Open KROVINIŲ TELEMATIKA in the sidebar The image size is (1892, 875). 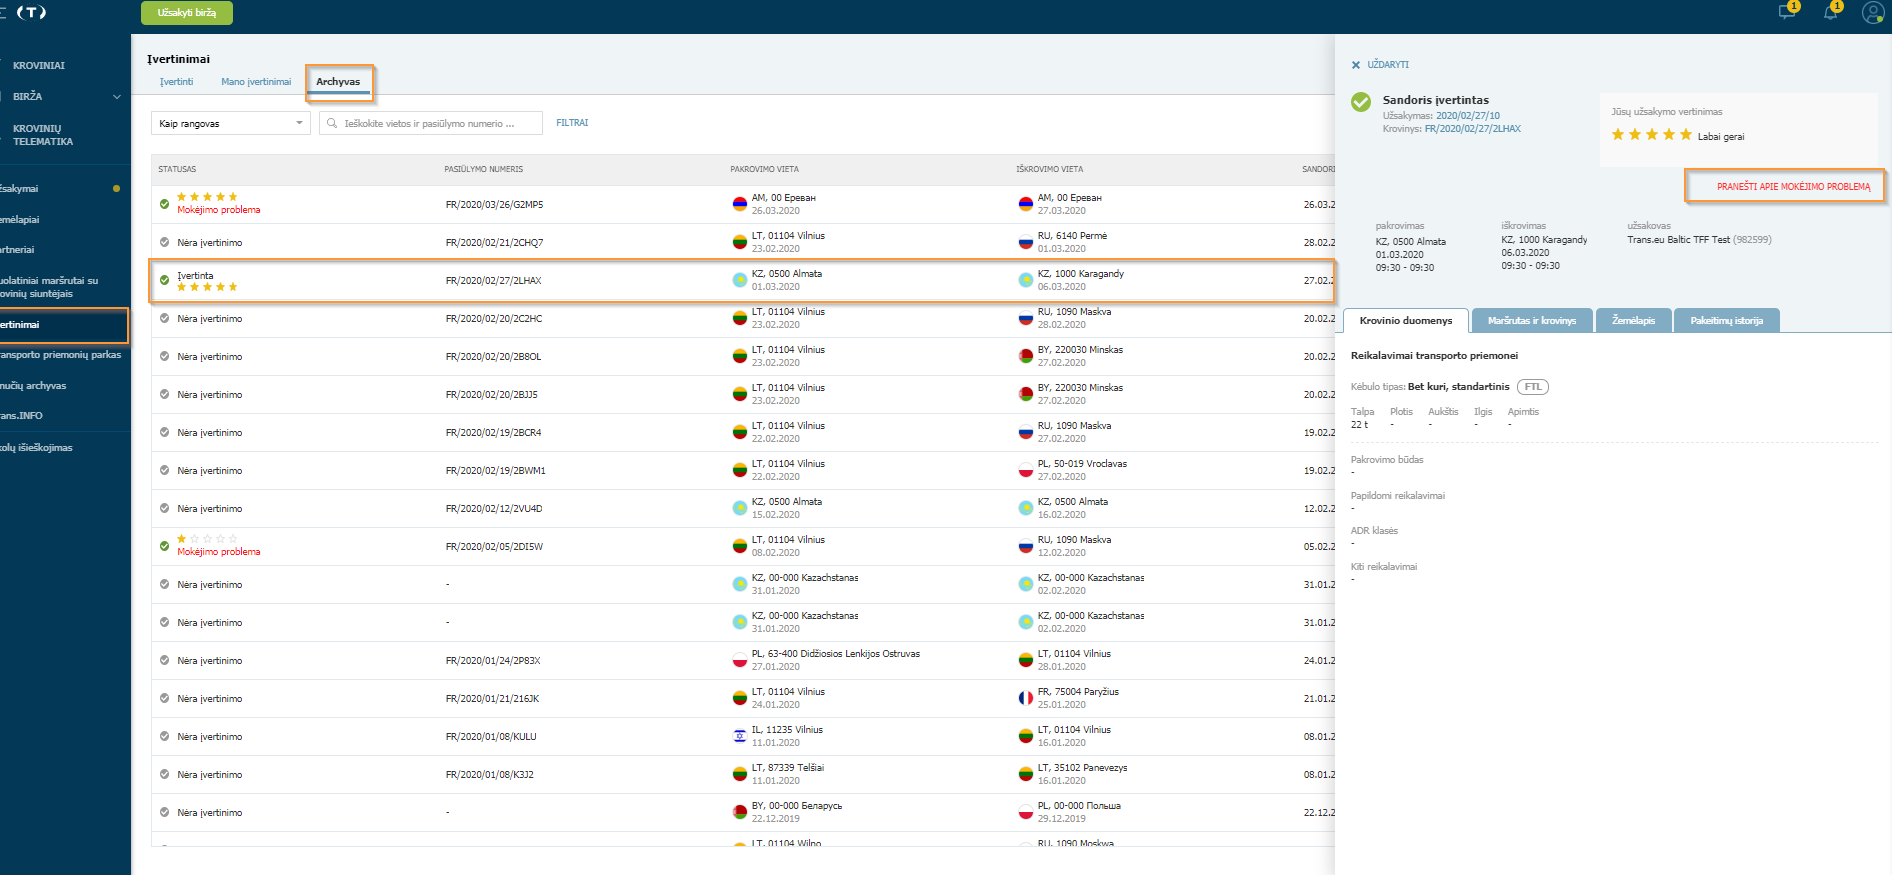(43, 135)
